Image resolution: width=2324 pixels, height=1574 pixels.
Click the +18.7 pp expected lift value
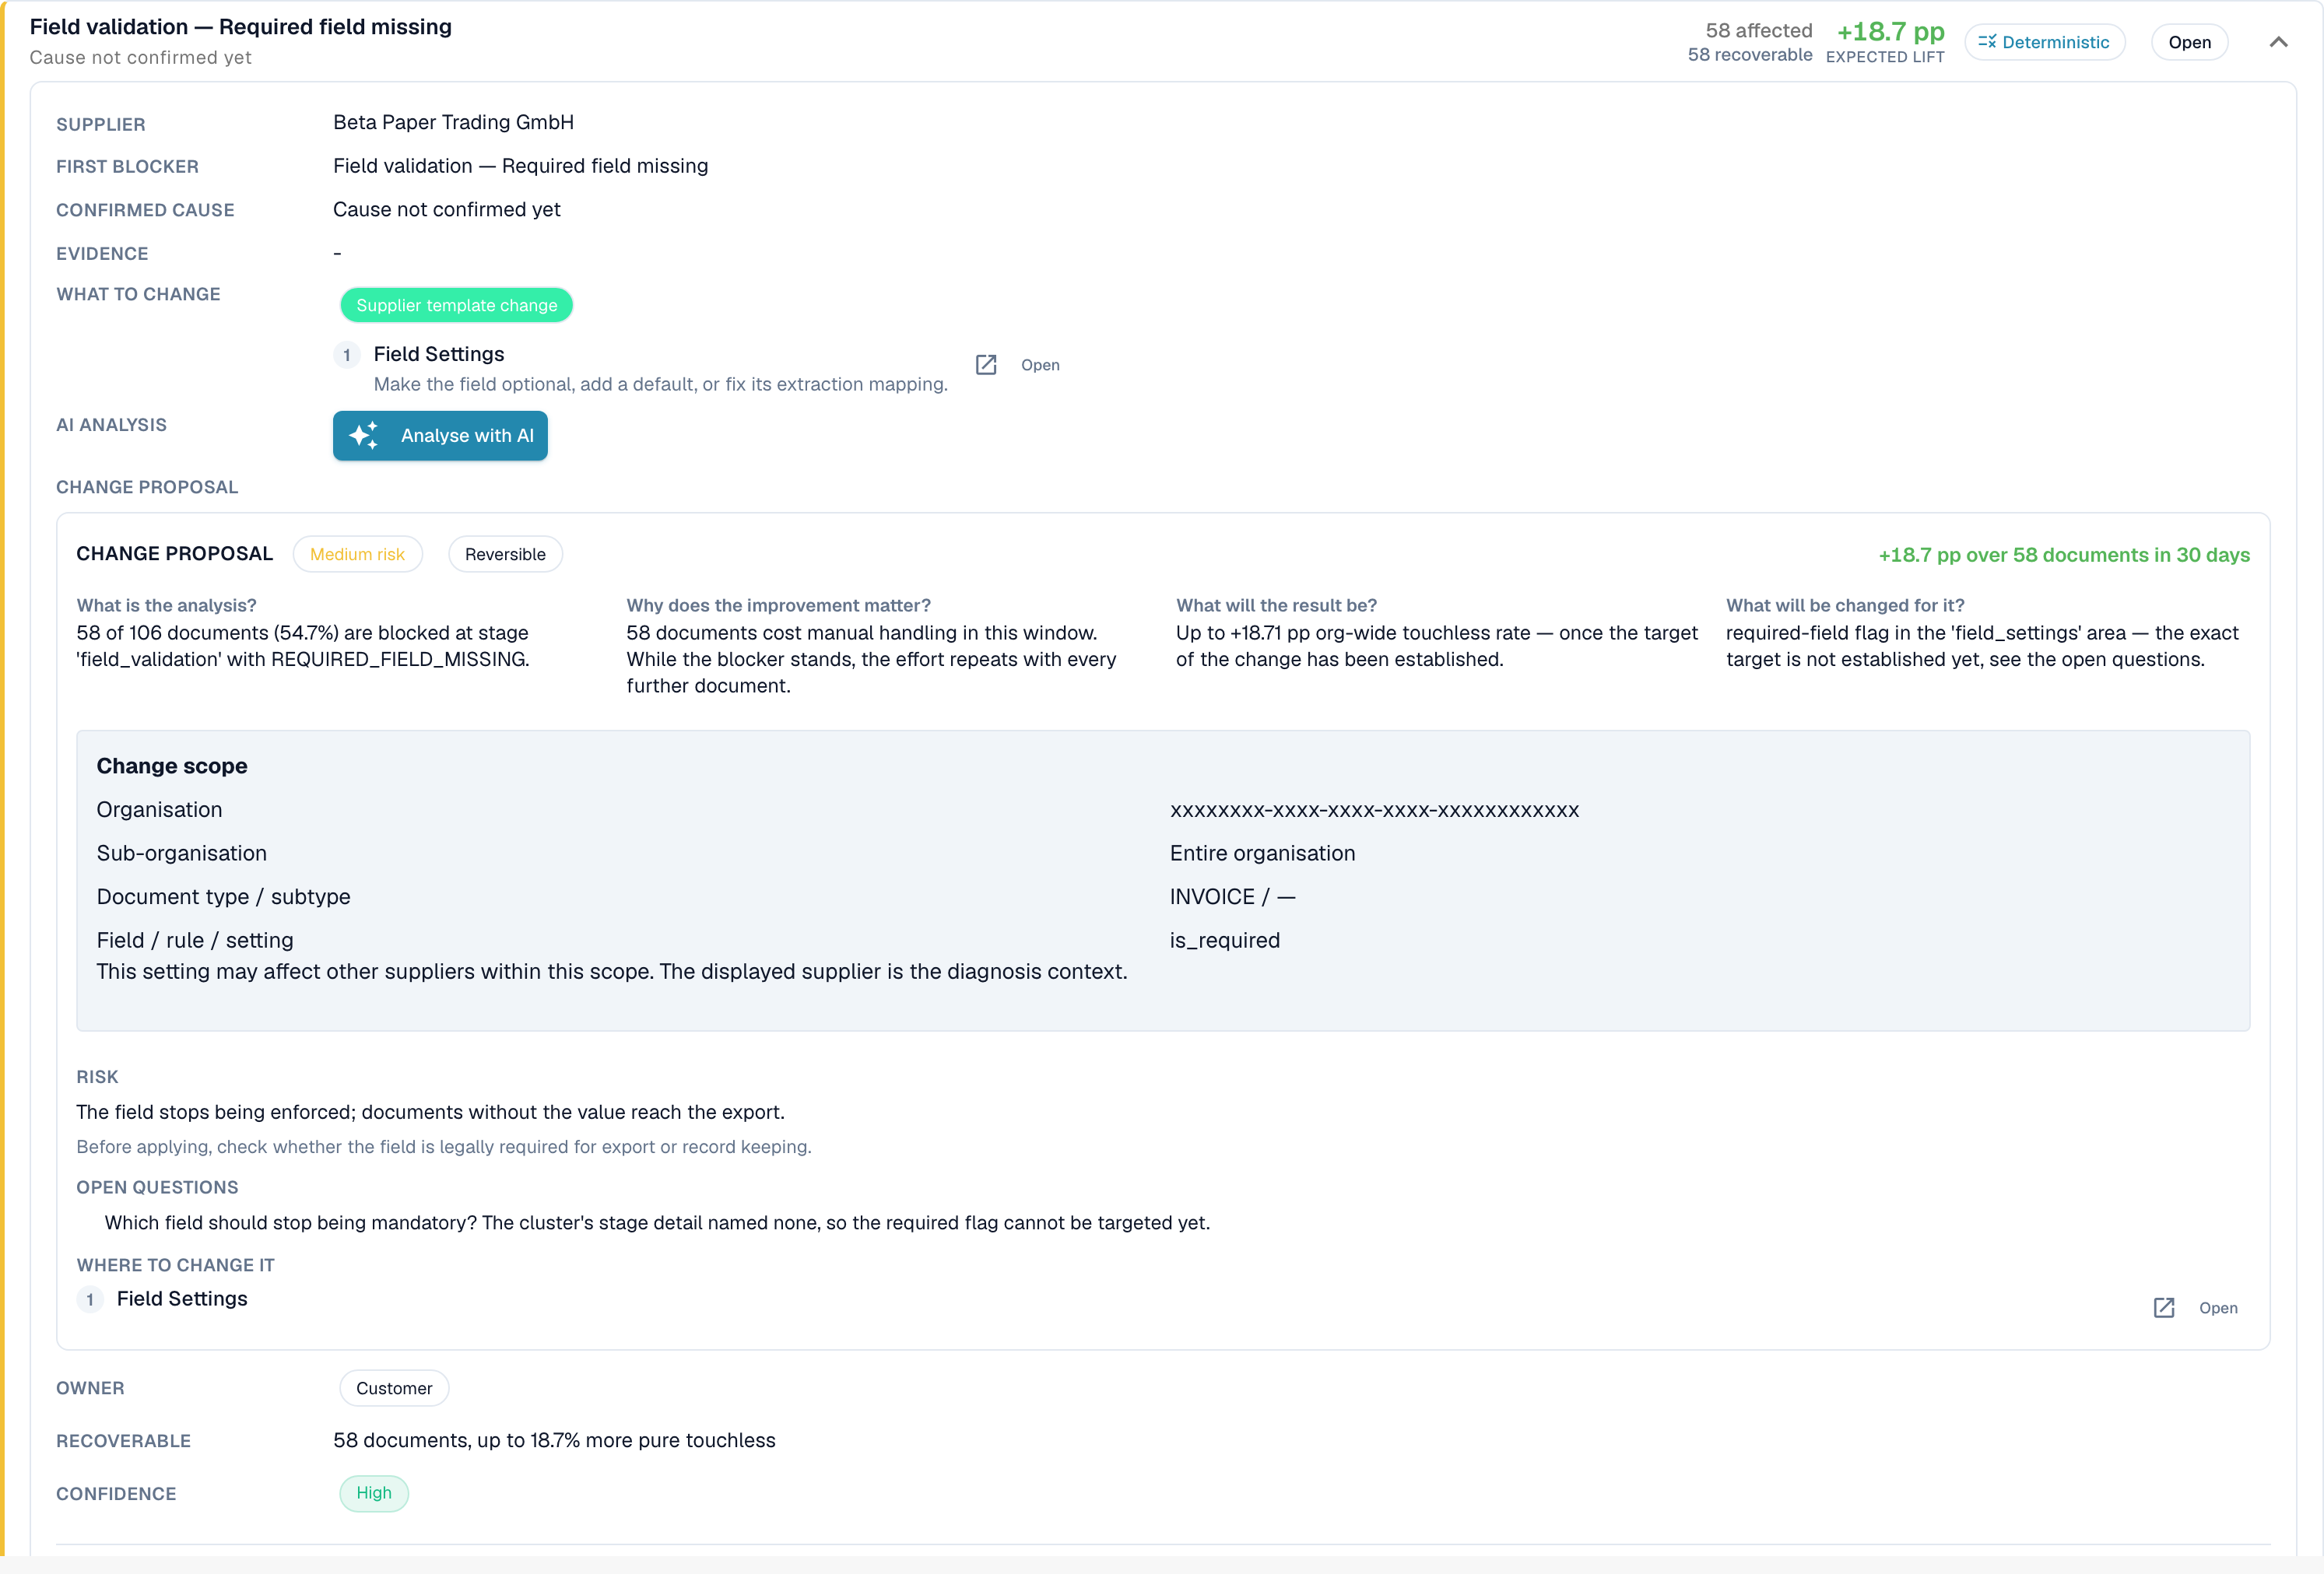1890,31
